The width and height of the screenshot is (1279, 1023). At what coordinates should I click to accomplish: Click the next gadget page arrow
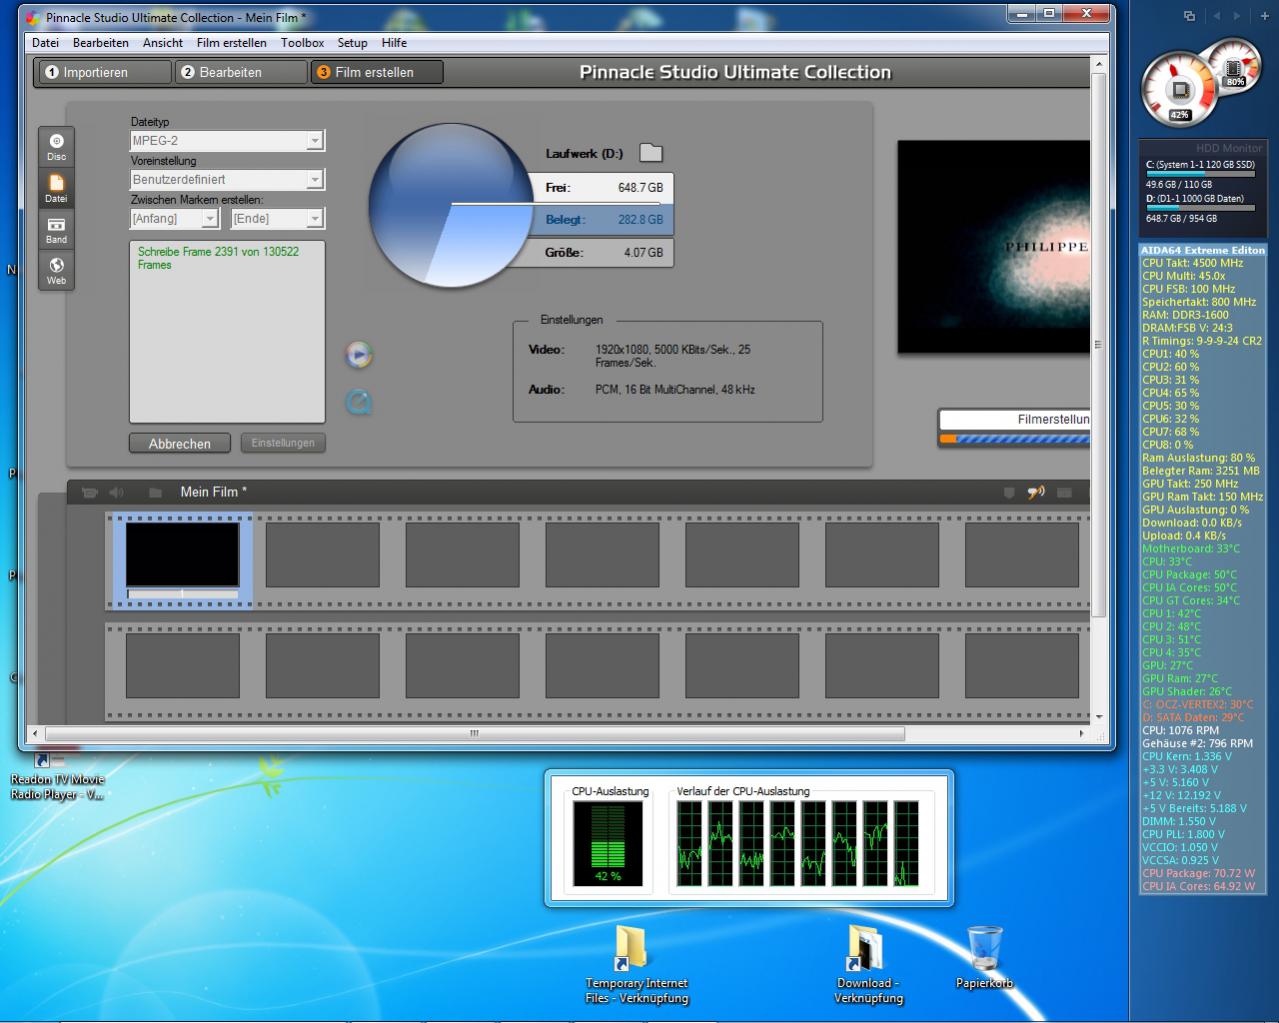point(1236,16)
